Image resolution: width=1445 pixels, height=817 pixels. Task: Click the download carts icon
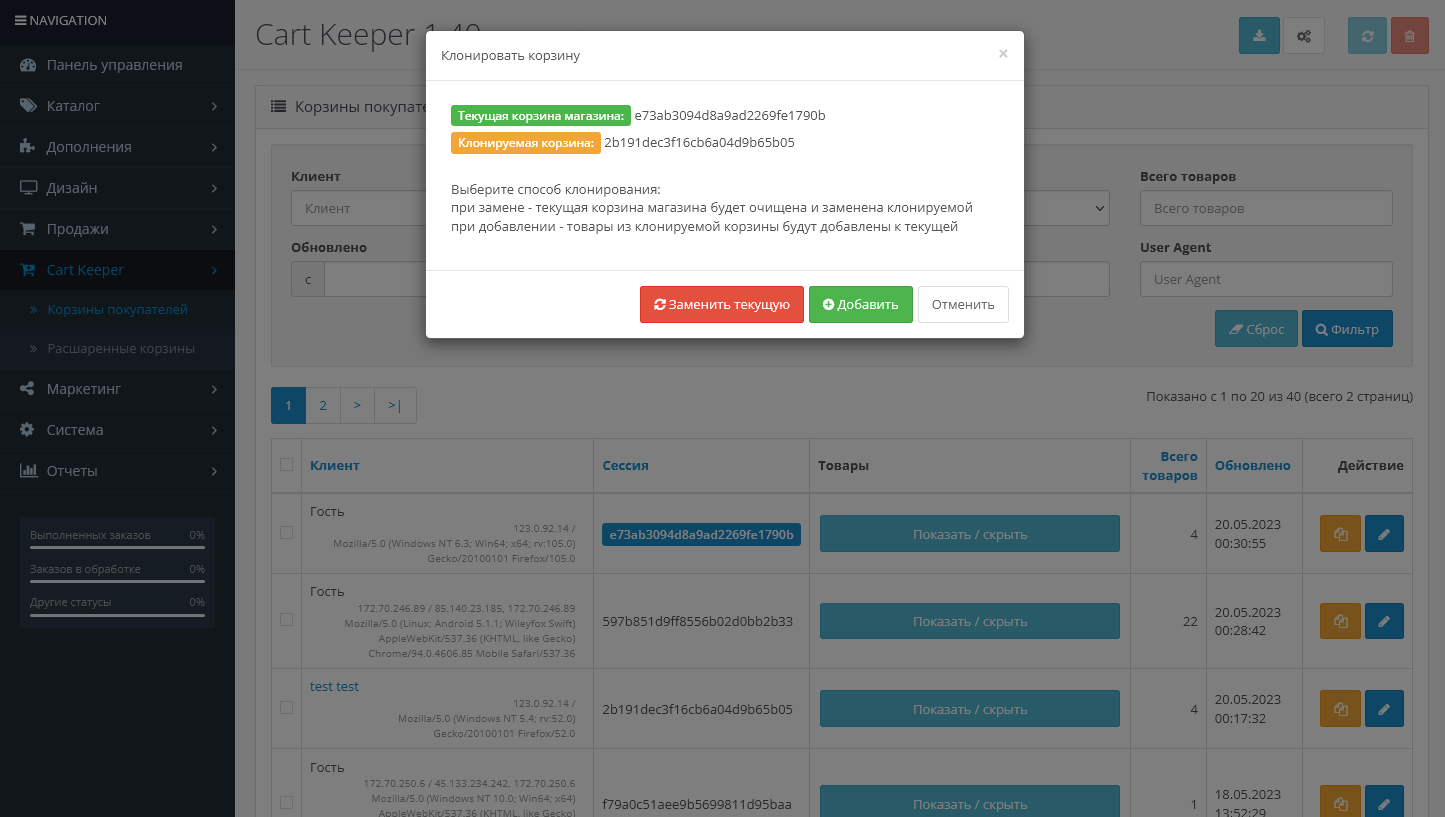pyautogui.click(x=1259, y=34)
